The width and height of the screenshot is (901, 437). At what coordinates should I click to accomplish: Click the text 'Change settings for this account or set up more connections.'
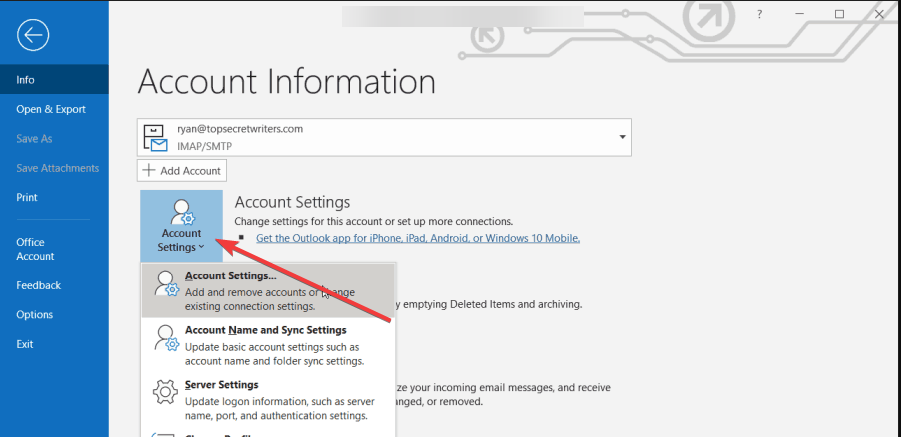[x=374, y=221]
